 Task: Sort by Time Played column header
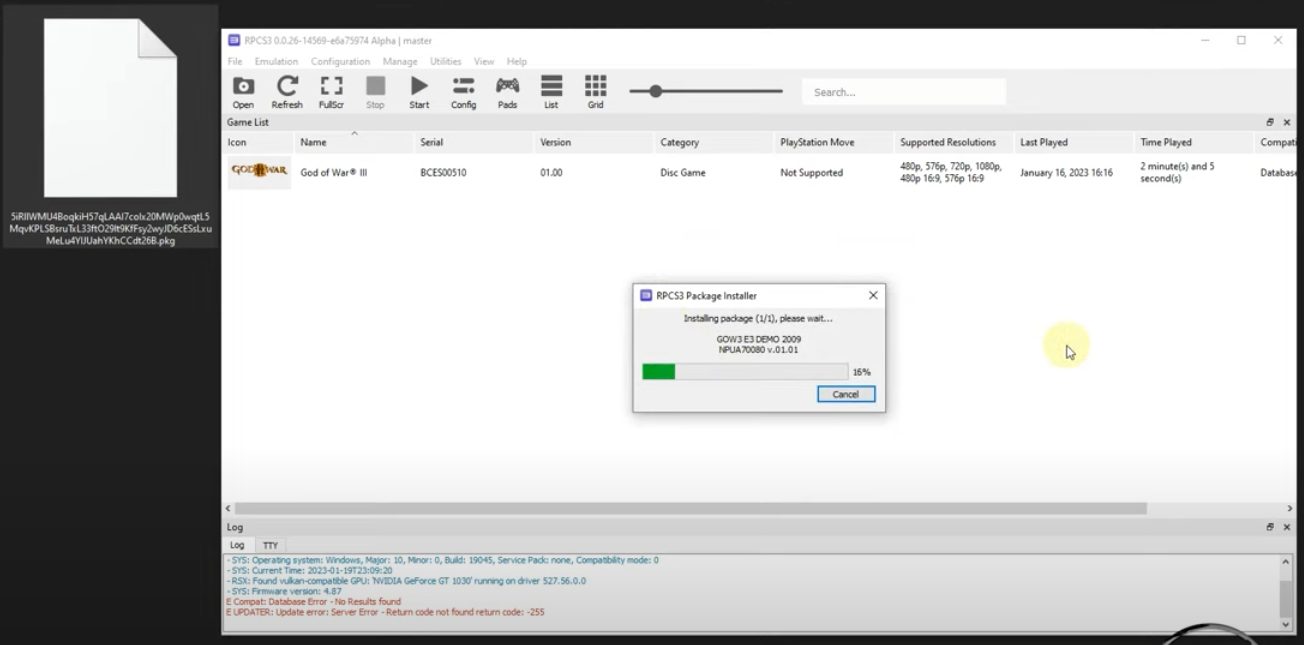click(x=1194, y=142)
